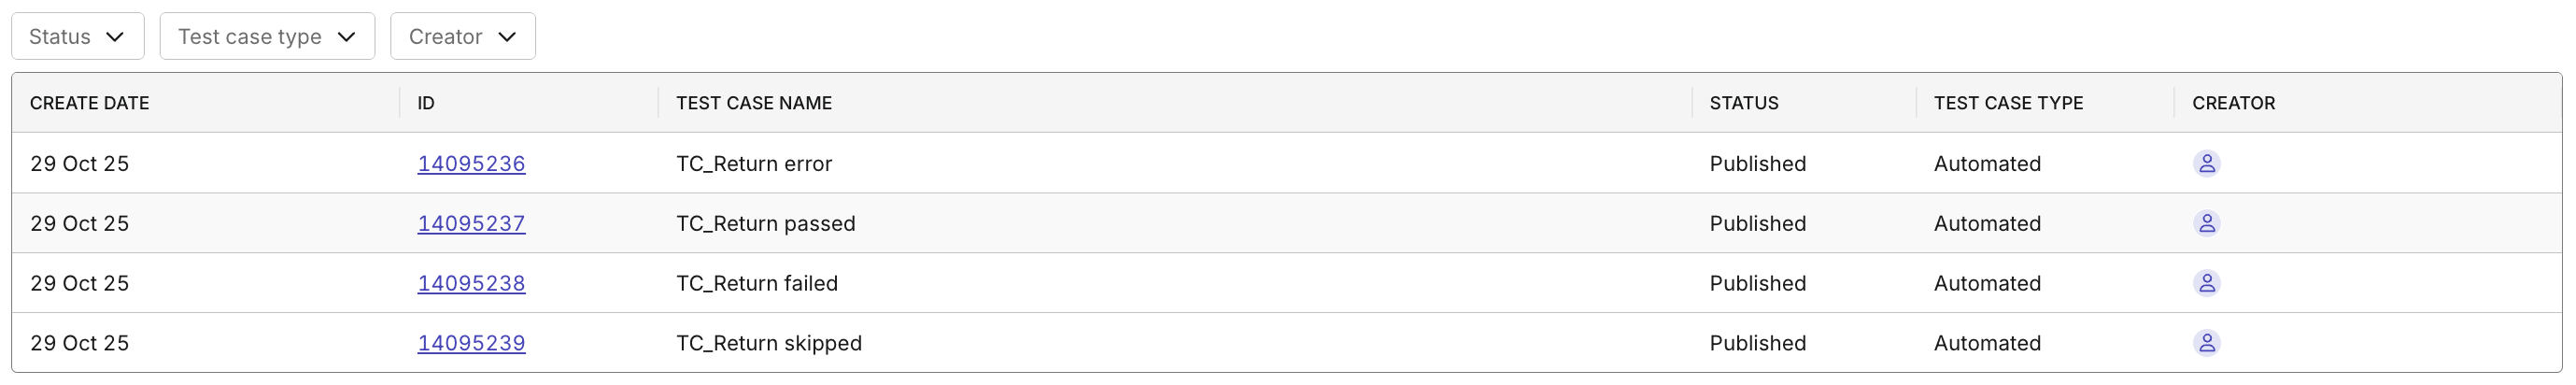
Task: Click the Status column header
Action: tap(1743, 103)
